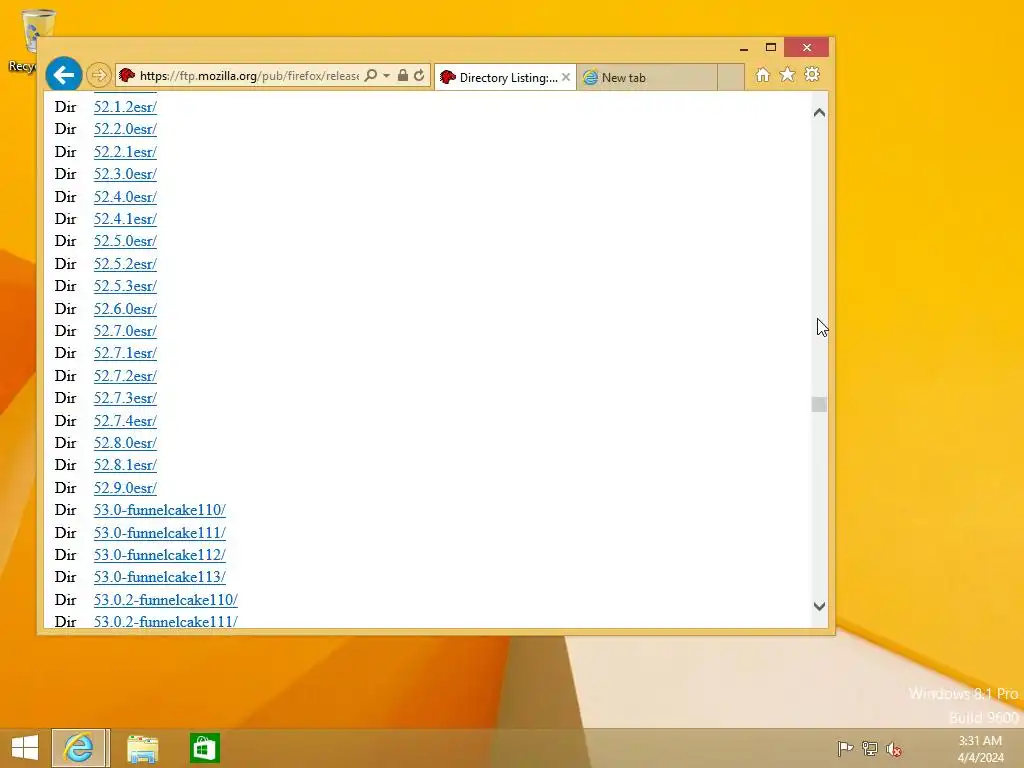
Task: Switch to the Directory Listing tab
Action: pos(505,77)
